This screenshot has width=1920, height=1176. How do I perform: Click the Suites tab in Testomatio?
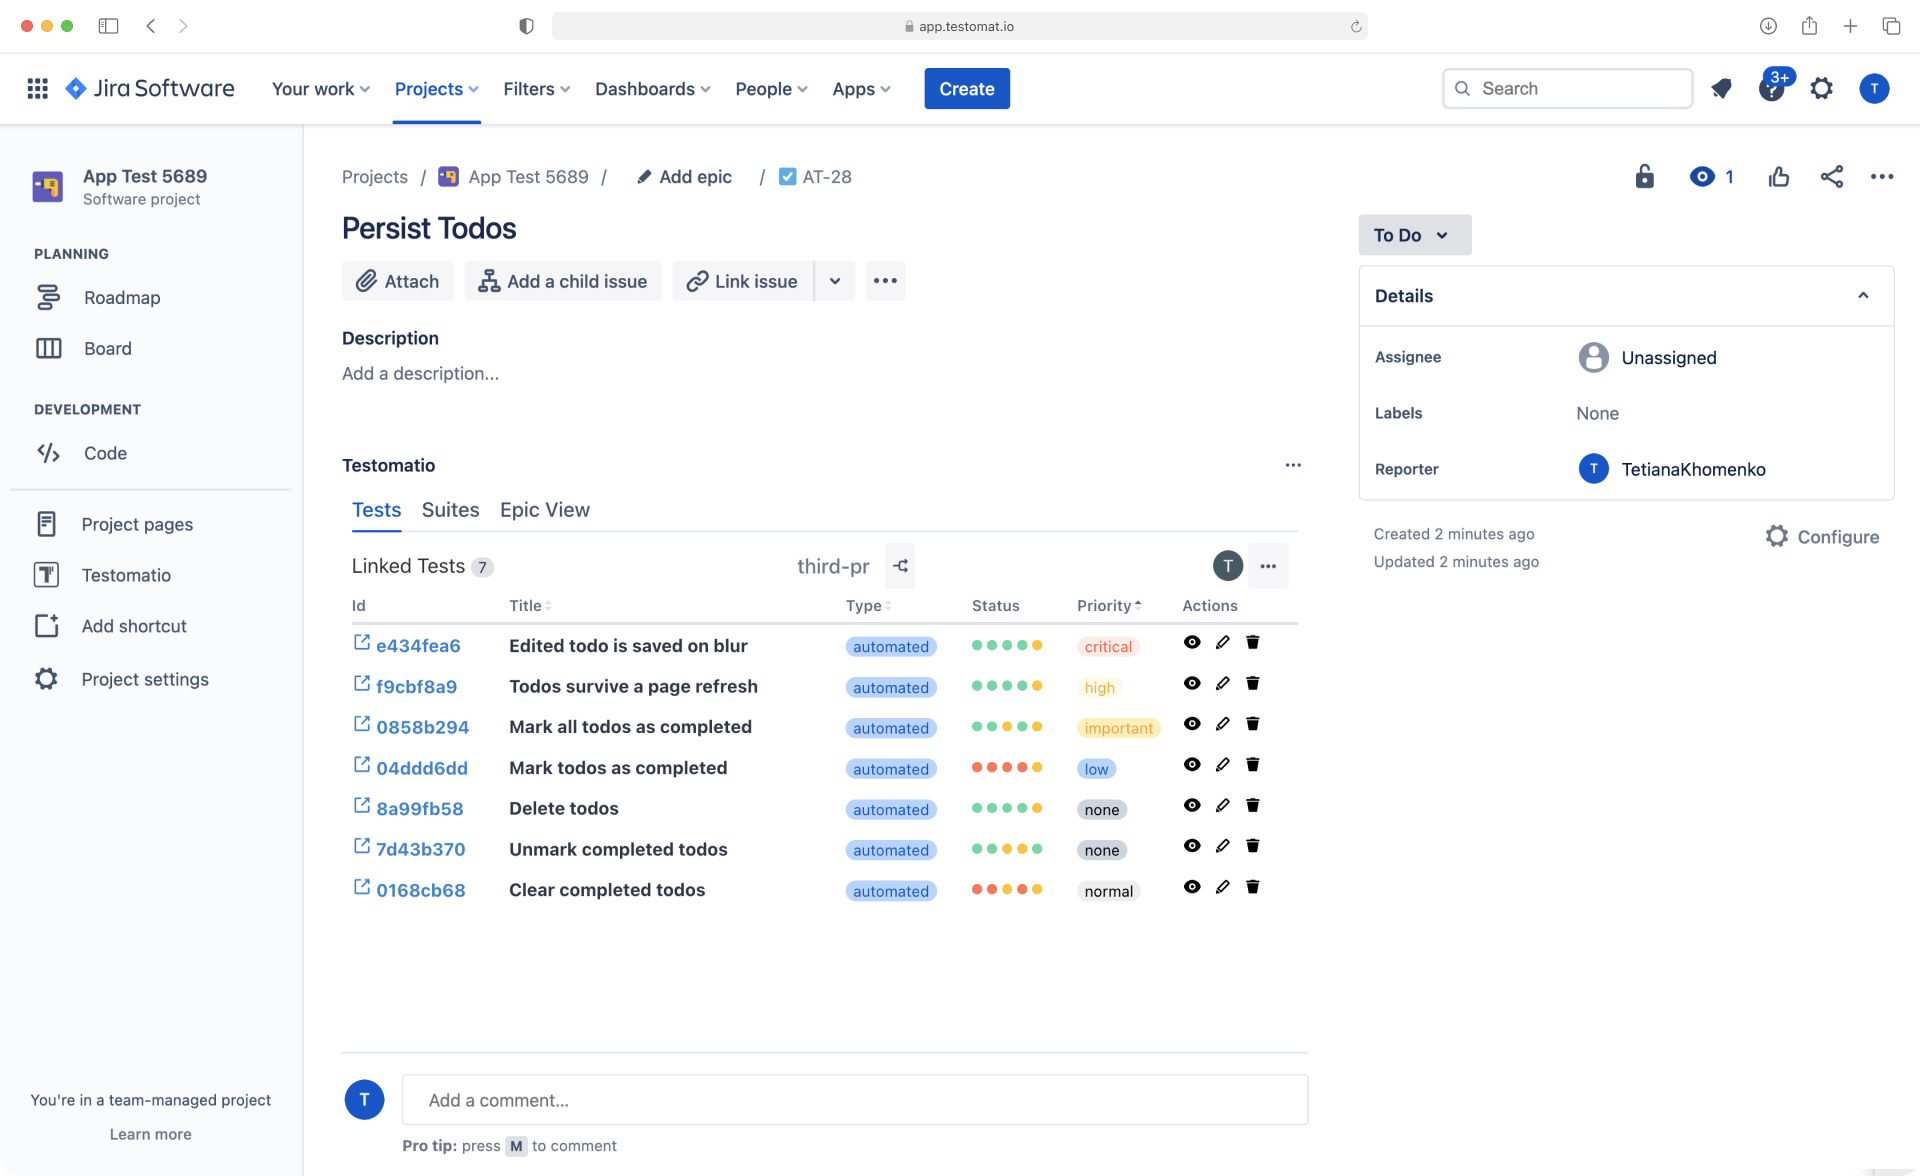tap(451, 509)
